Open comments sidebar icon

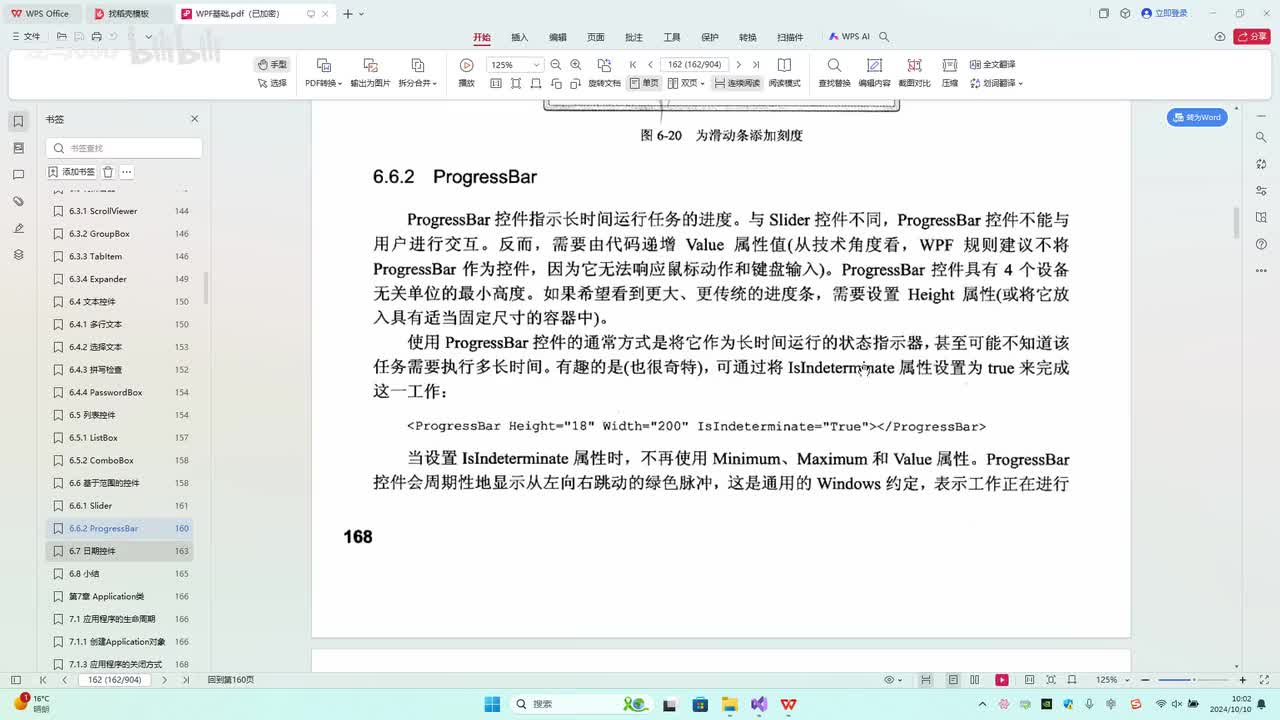[18, 175]
